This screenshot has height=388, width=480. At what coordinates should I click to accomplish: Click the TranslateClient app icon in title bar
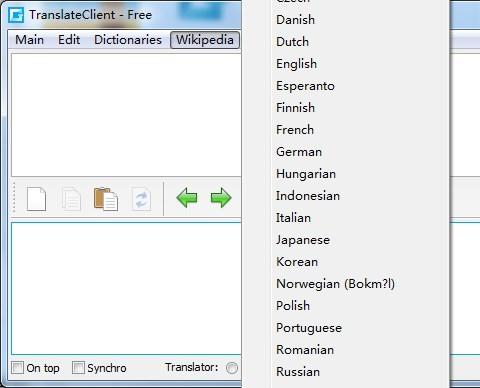pos(16,15)
